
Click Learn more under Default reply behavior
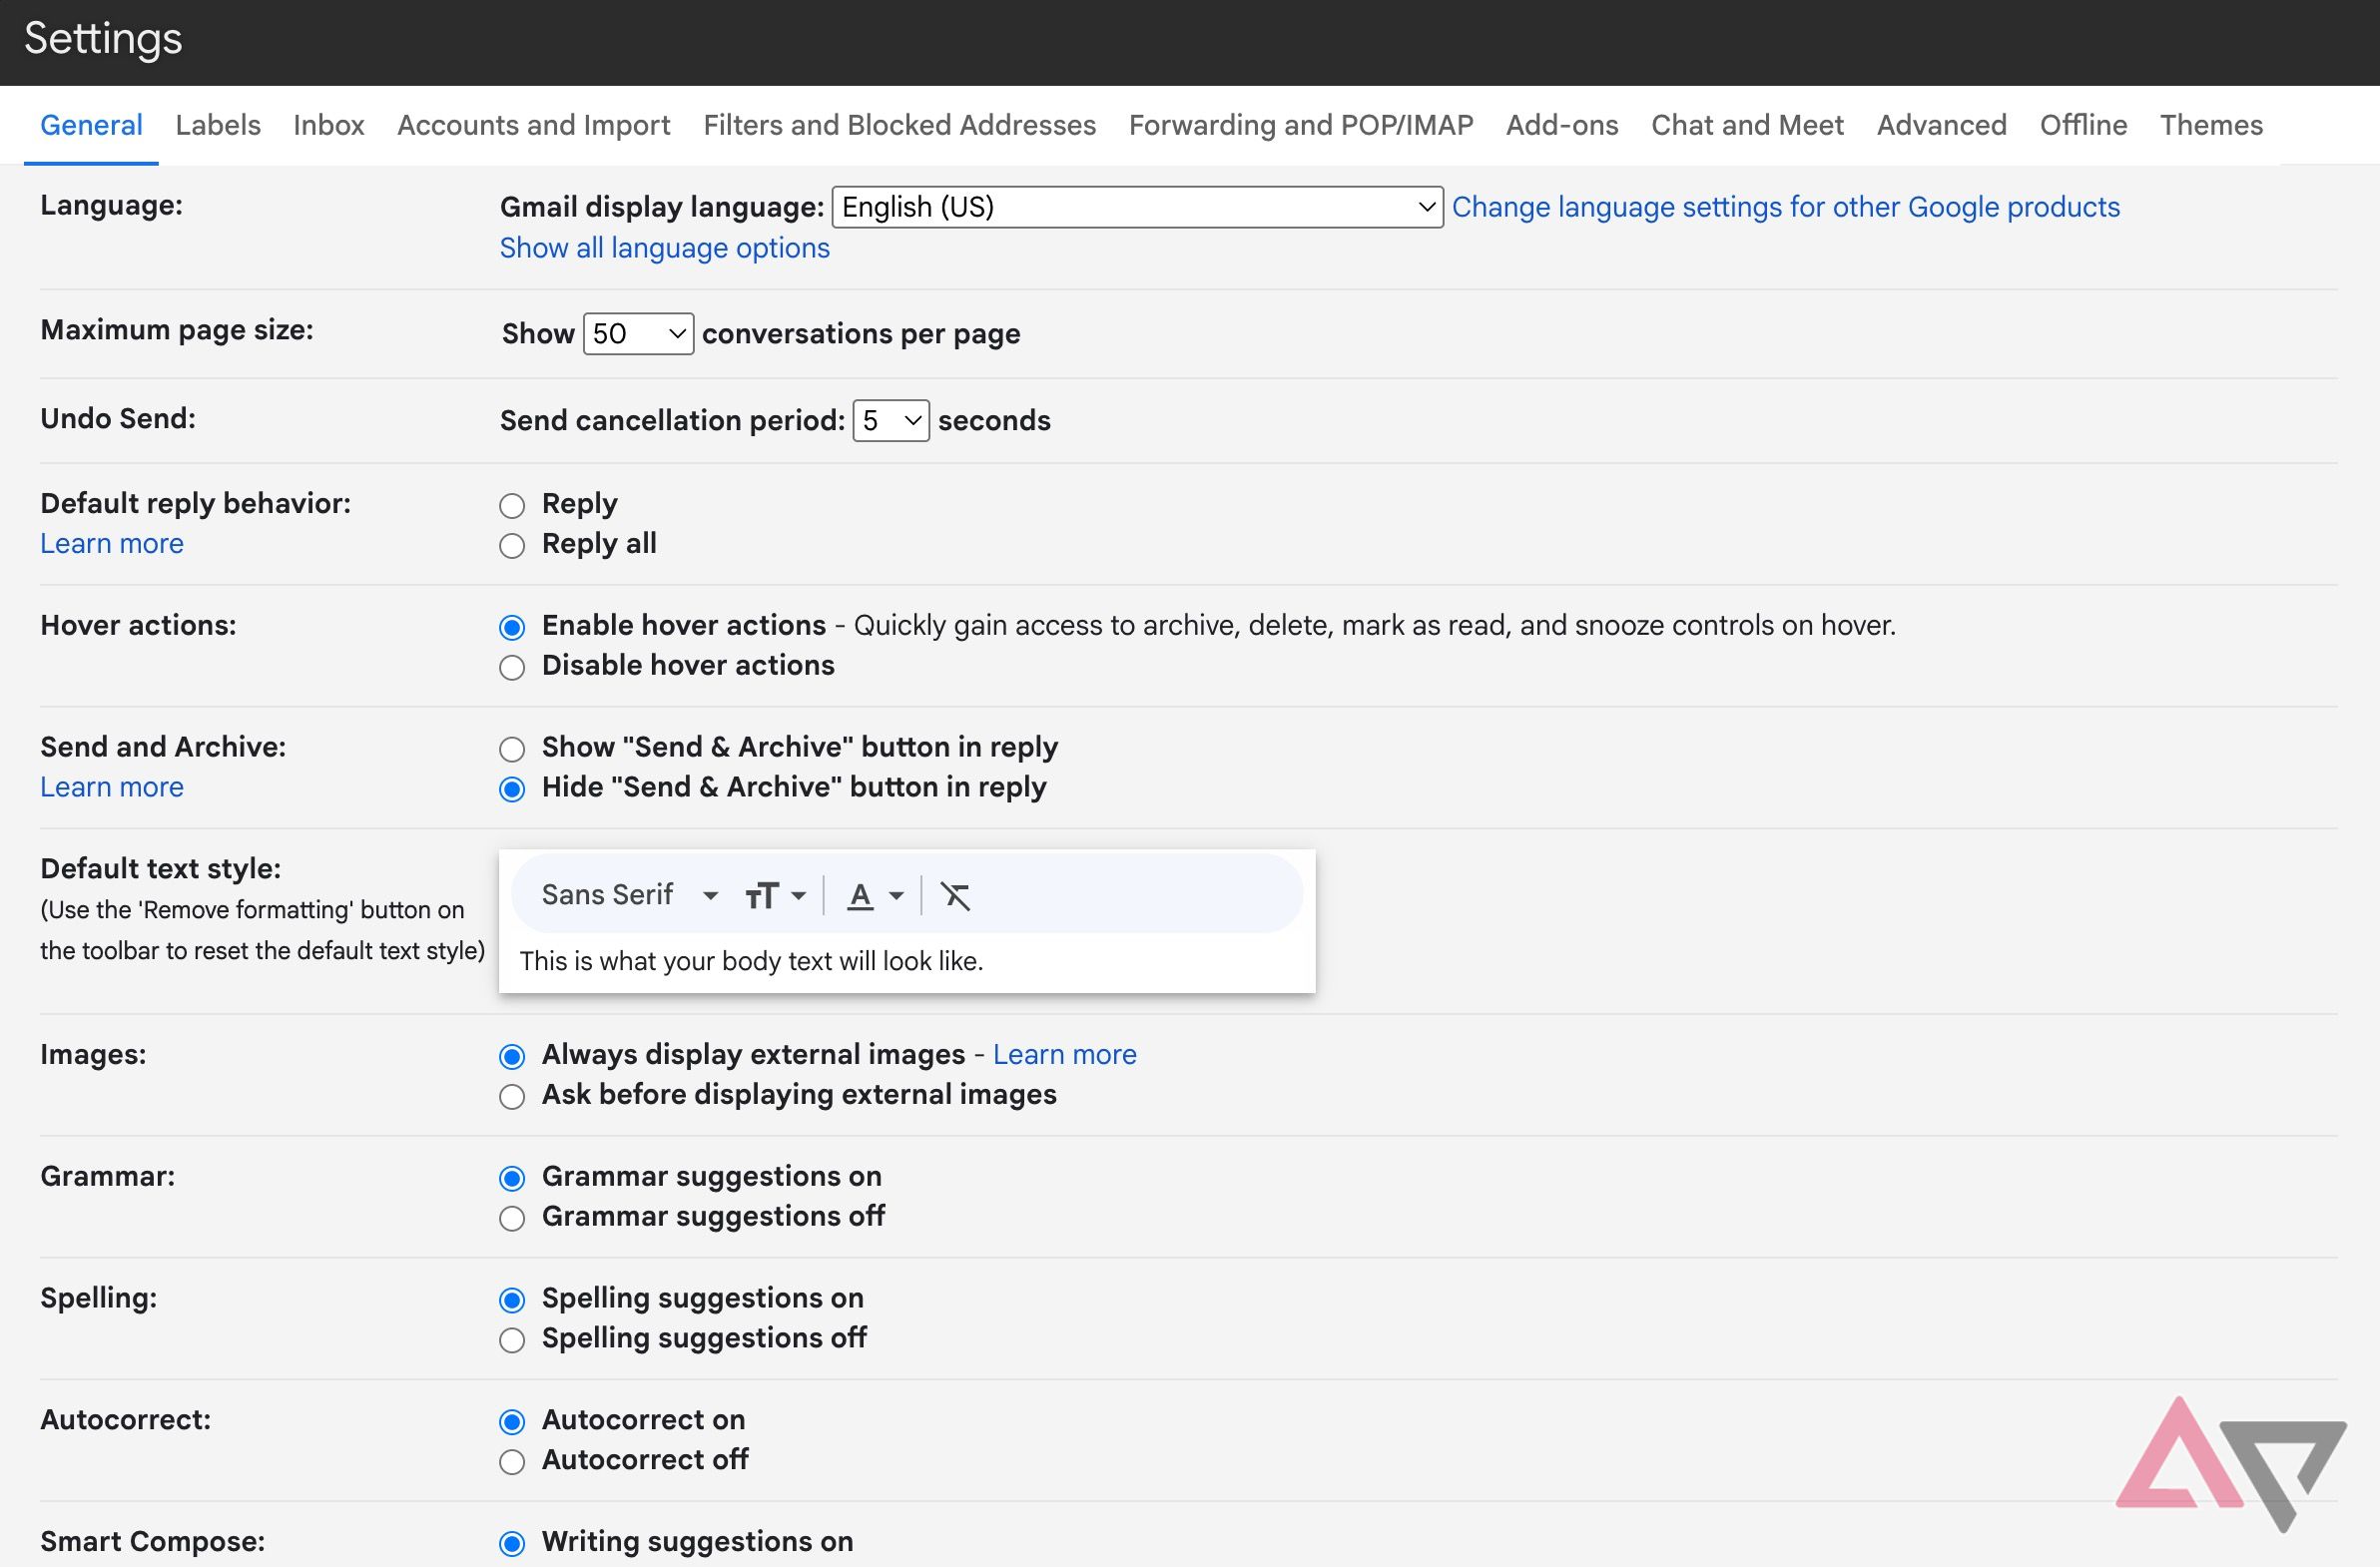click(x=112, y=543)
